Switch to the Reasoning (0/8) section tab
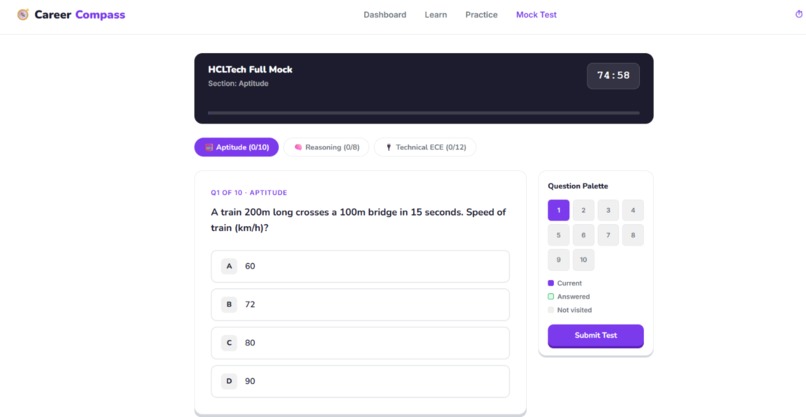The image size is (806, 417). point(326,148)
